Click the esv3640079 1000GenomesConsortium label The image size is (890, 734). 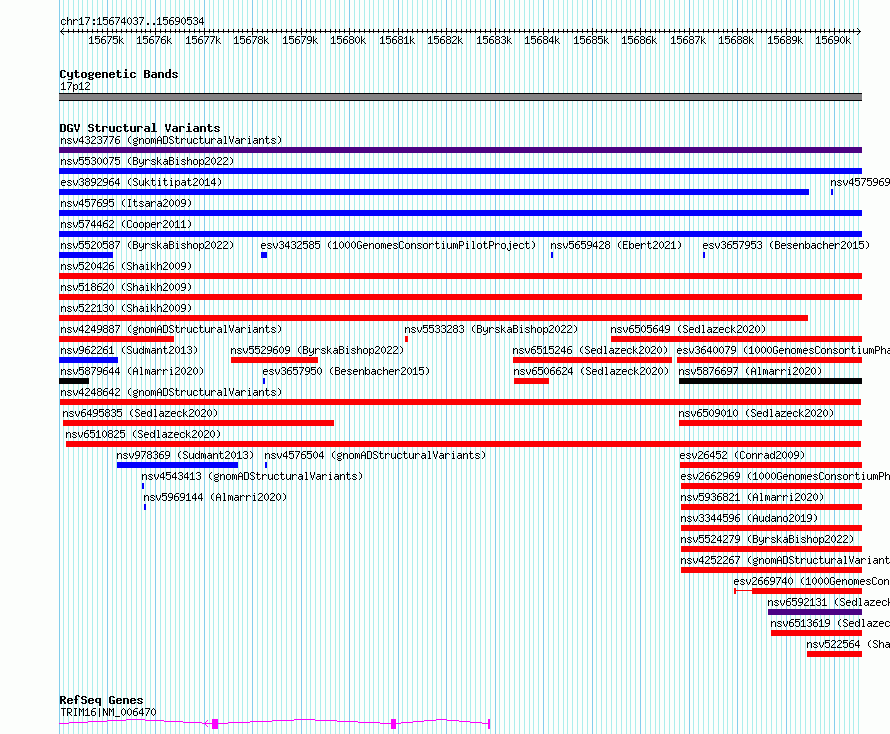(783, 350)
